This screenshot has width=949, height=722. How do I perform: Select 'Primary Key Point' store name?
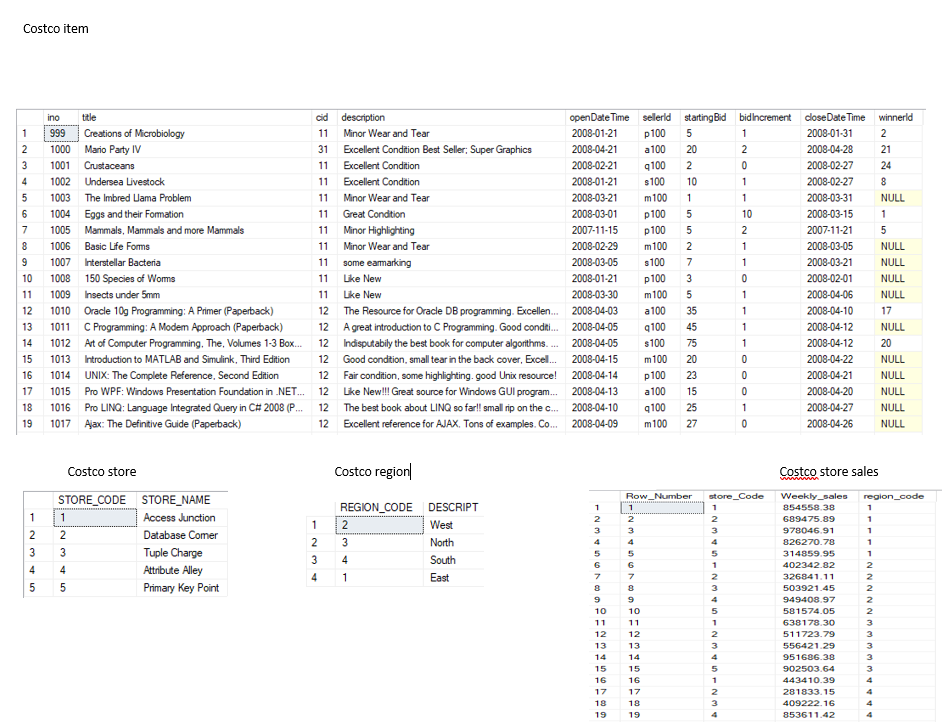point(182,588)
